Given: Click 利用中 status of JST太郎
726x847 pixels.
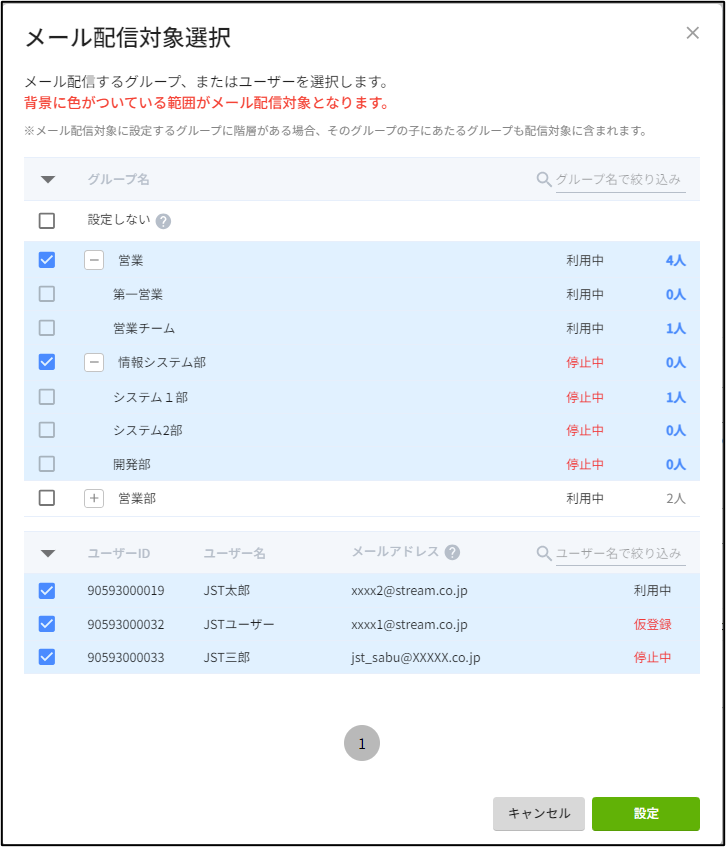Looking at the screenshot, I should tap(653, 591).
